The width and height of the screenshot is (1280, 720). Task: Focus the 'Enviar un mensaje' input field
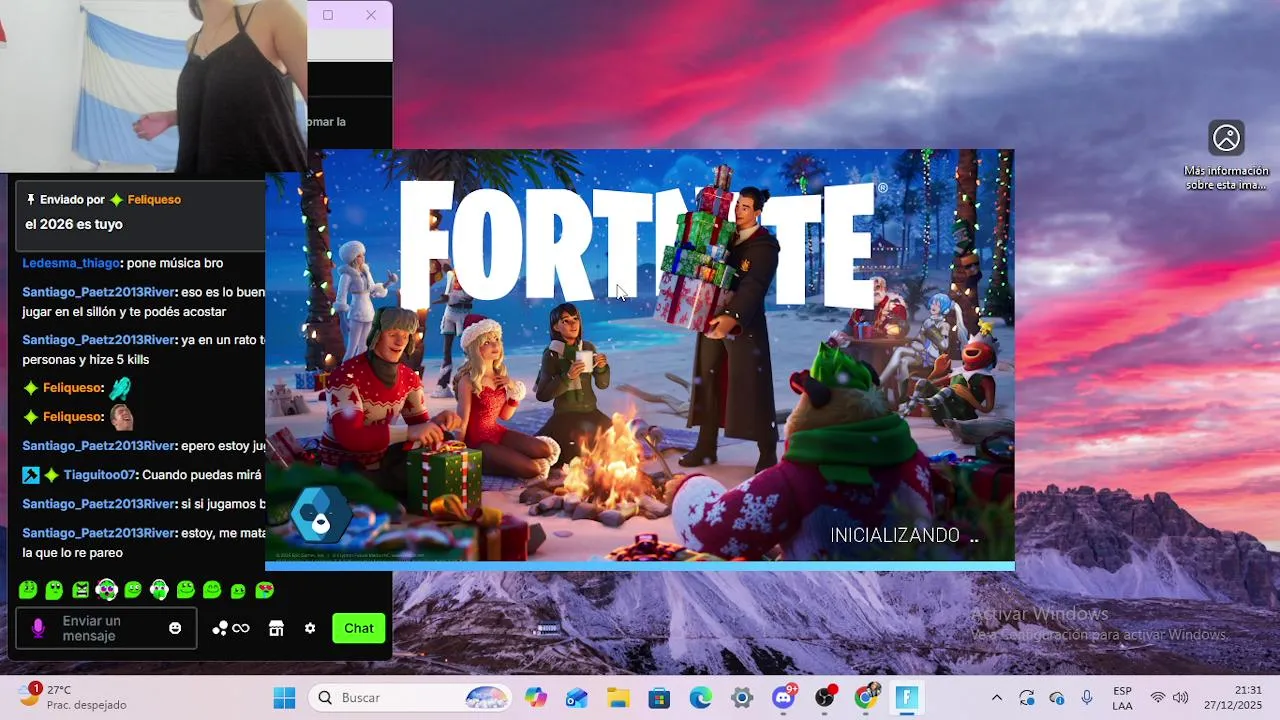pyautogui.click(x=106, y=628)
